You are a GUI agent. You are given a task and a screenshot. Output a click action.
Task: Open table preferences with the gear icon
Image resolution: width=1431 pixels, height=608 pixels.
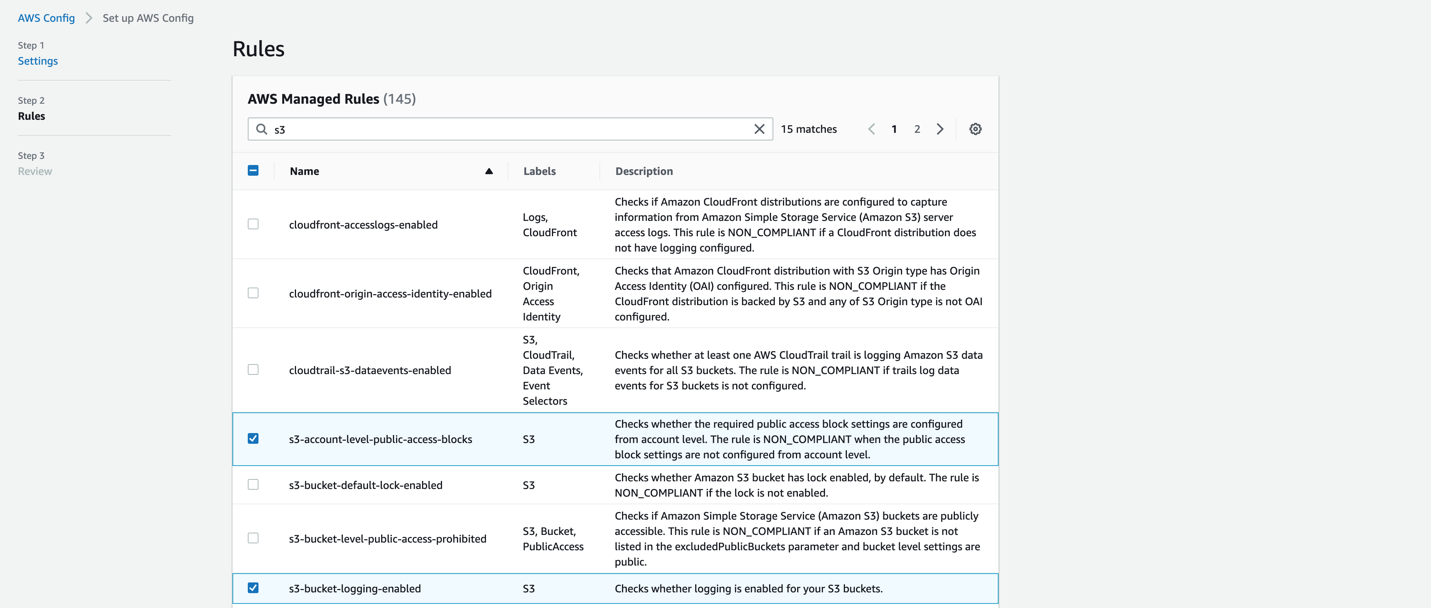point(974,128)
